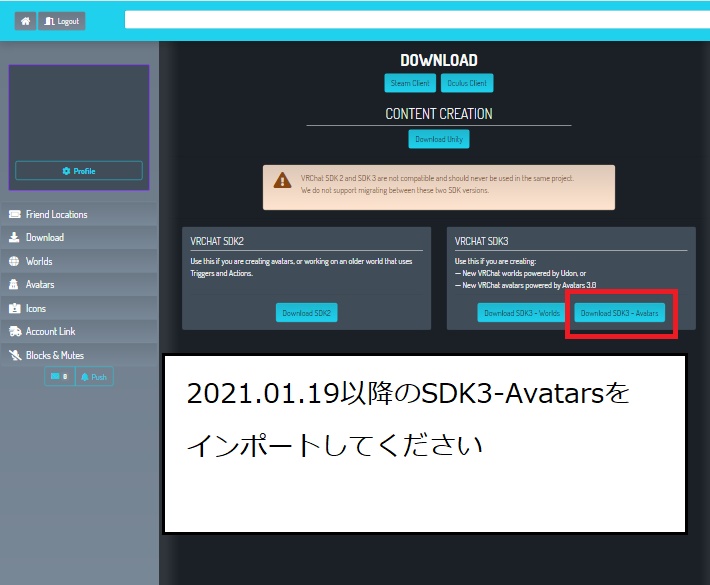Click the Friend Locations ticket icon
The width and height of the screenshot is (710, 585).
point(14,214)
